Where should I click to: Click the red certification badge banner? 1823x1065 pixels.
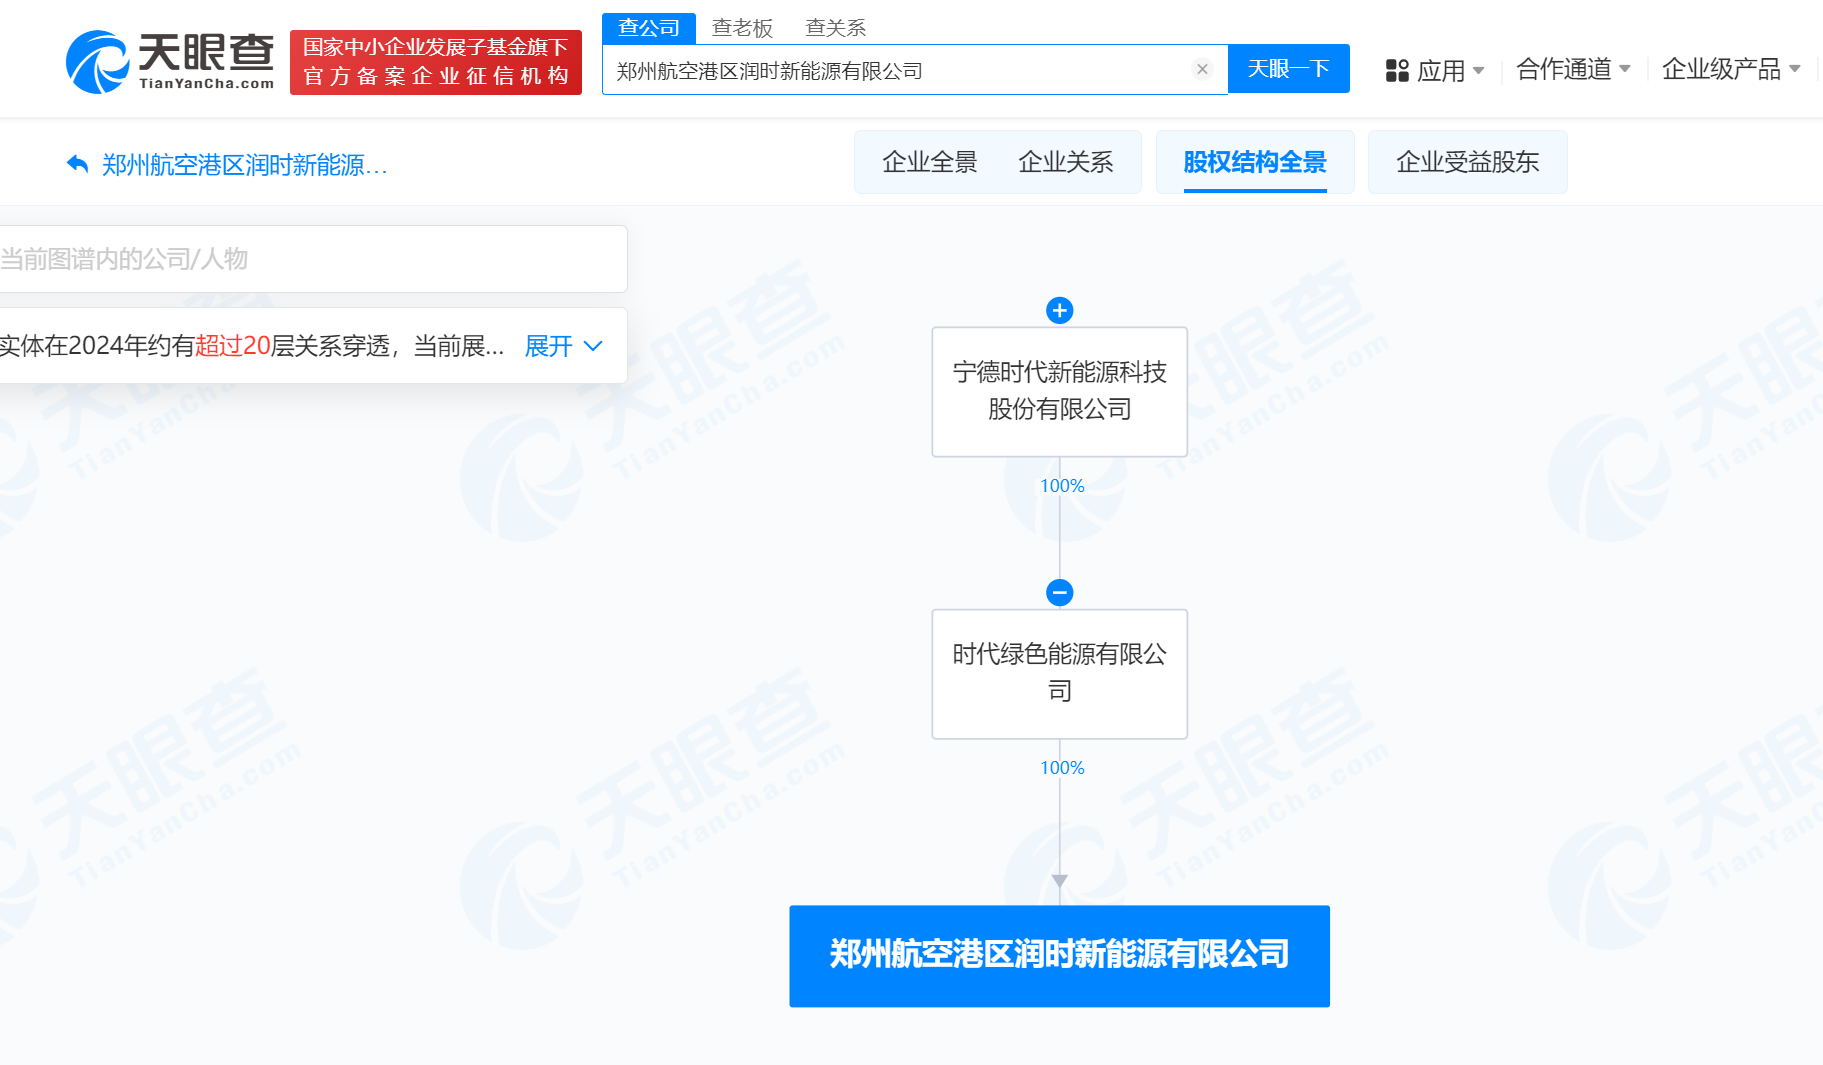436,63
